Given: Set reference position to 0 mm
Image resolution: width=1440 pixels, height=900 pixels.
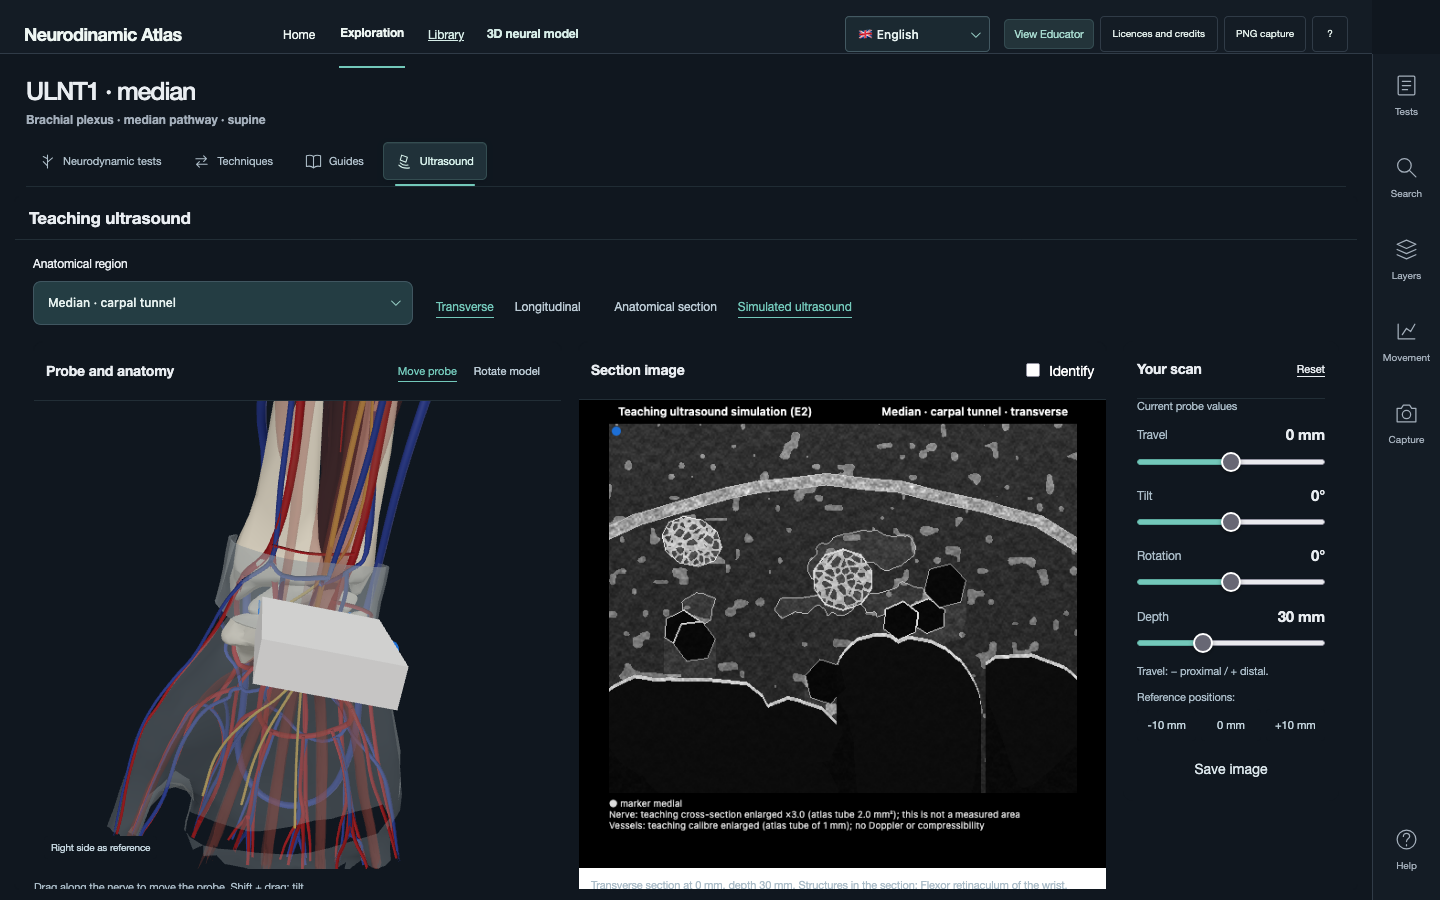Looking at the screenshot, I should 1230,725.
